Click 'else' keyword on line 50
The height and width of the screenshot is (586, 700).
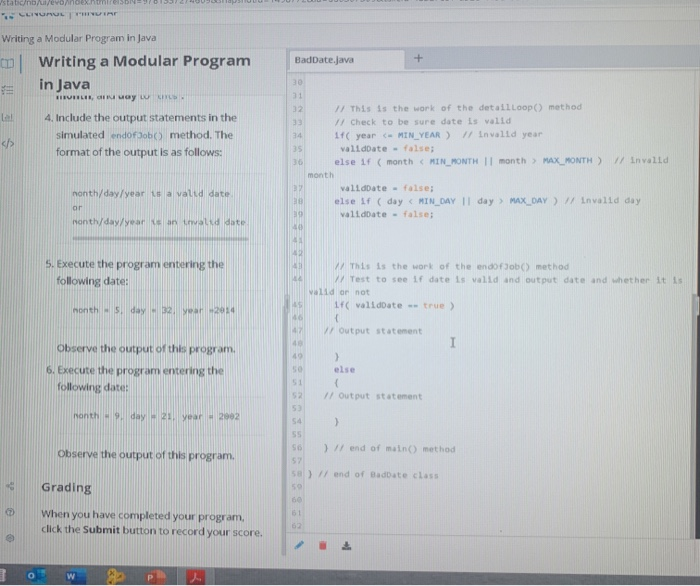click(x=344, y=370)
